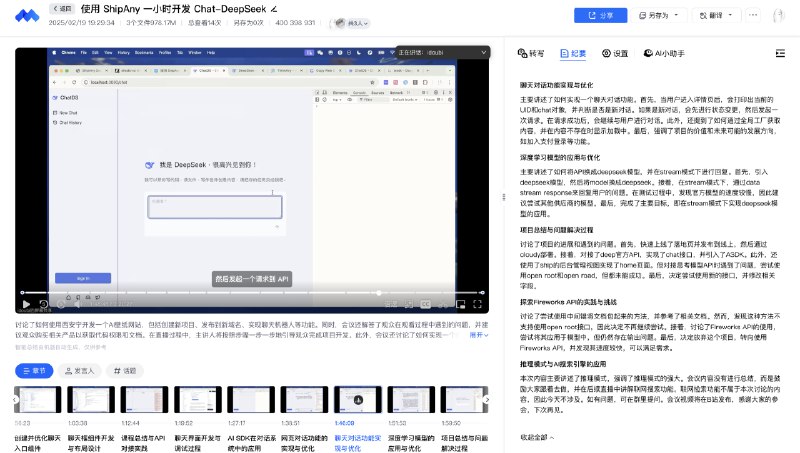Screen dimensions: 800x453
Task: Expand the participants avatar dropdown
Action: (x=351, y=23)
